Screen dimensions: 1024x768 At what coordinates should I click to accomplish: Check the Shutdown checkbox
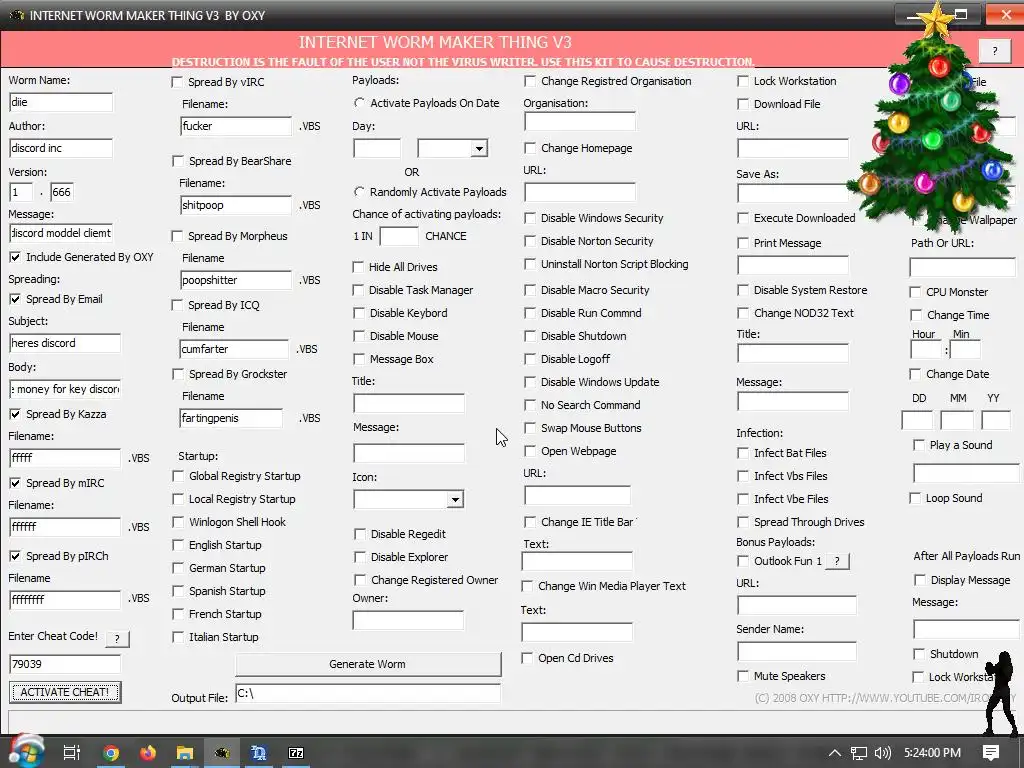tap(918, 654)
